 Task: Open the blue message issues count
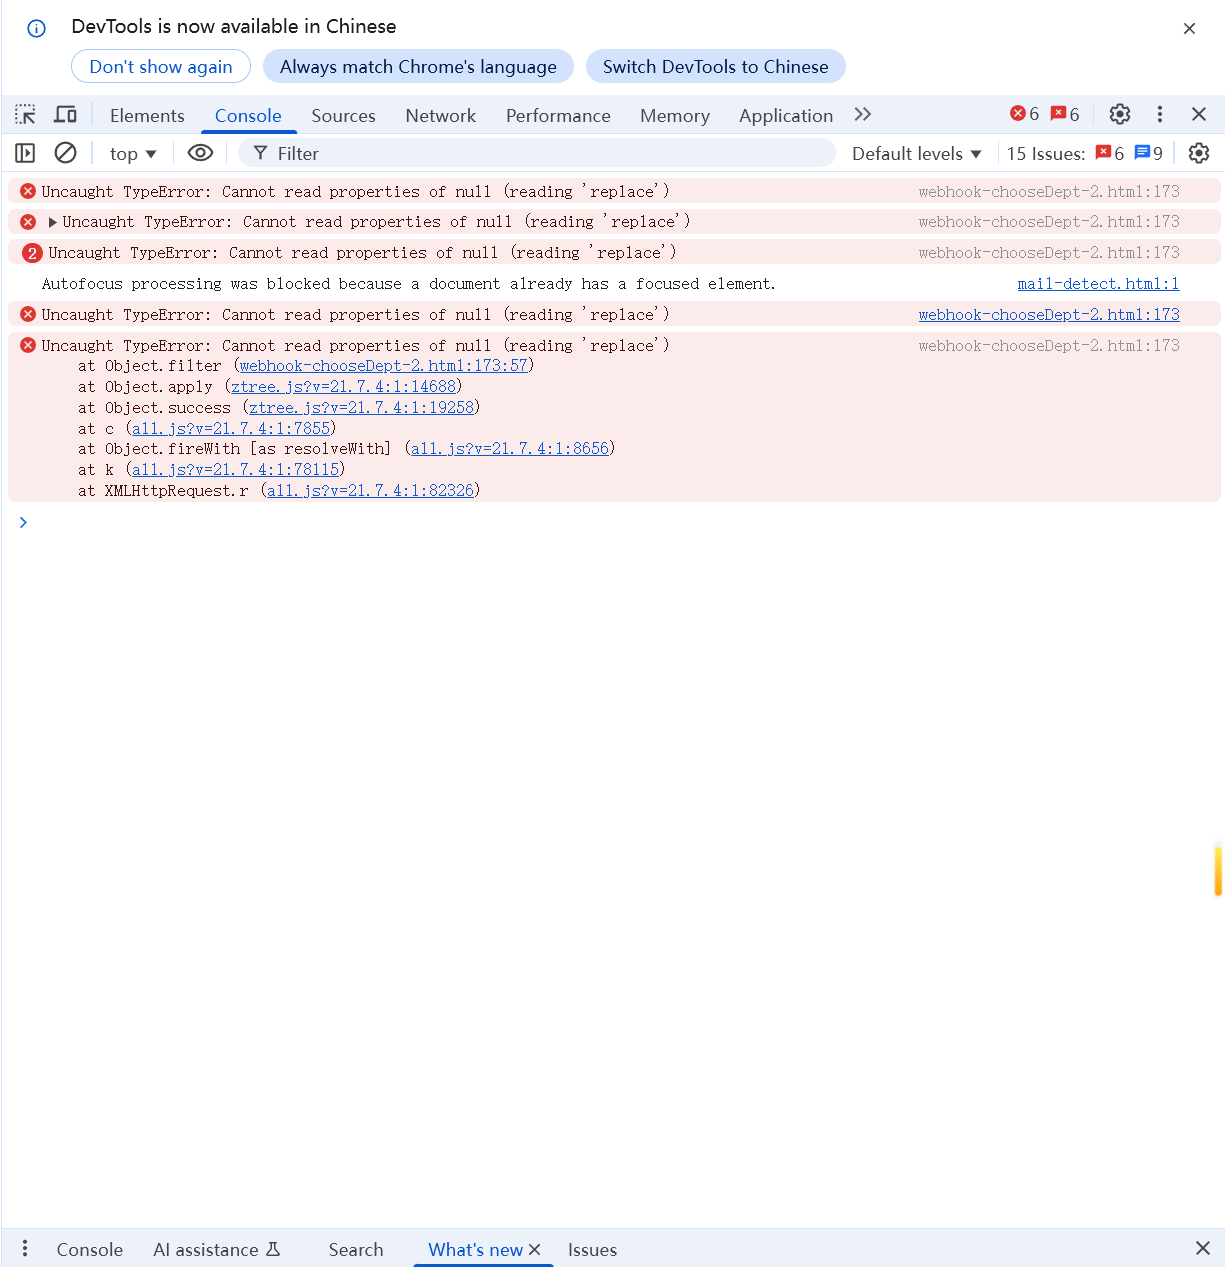[1149, 153]
